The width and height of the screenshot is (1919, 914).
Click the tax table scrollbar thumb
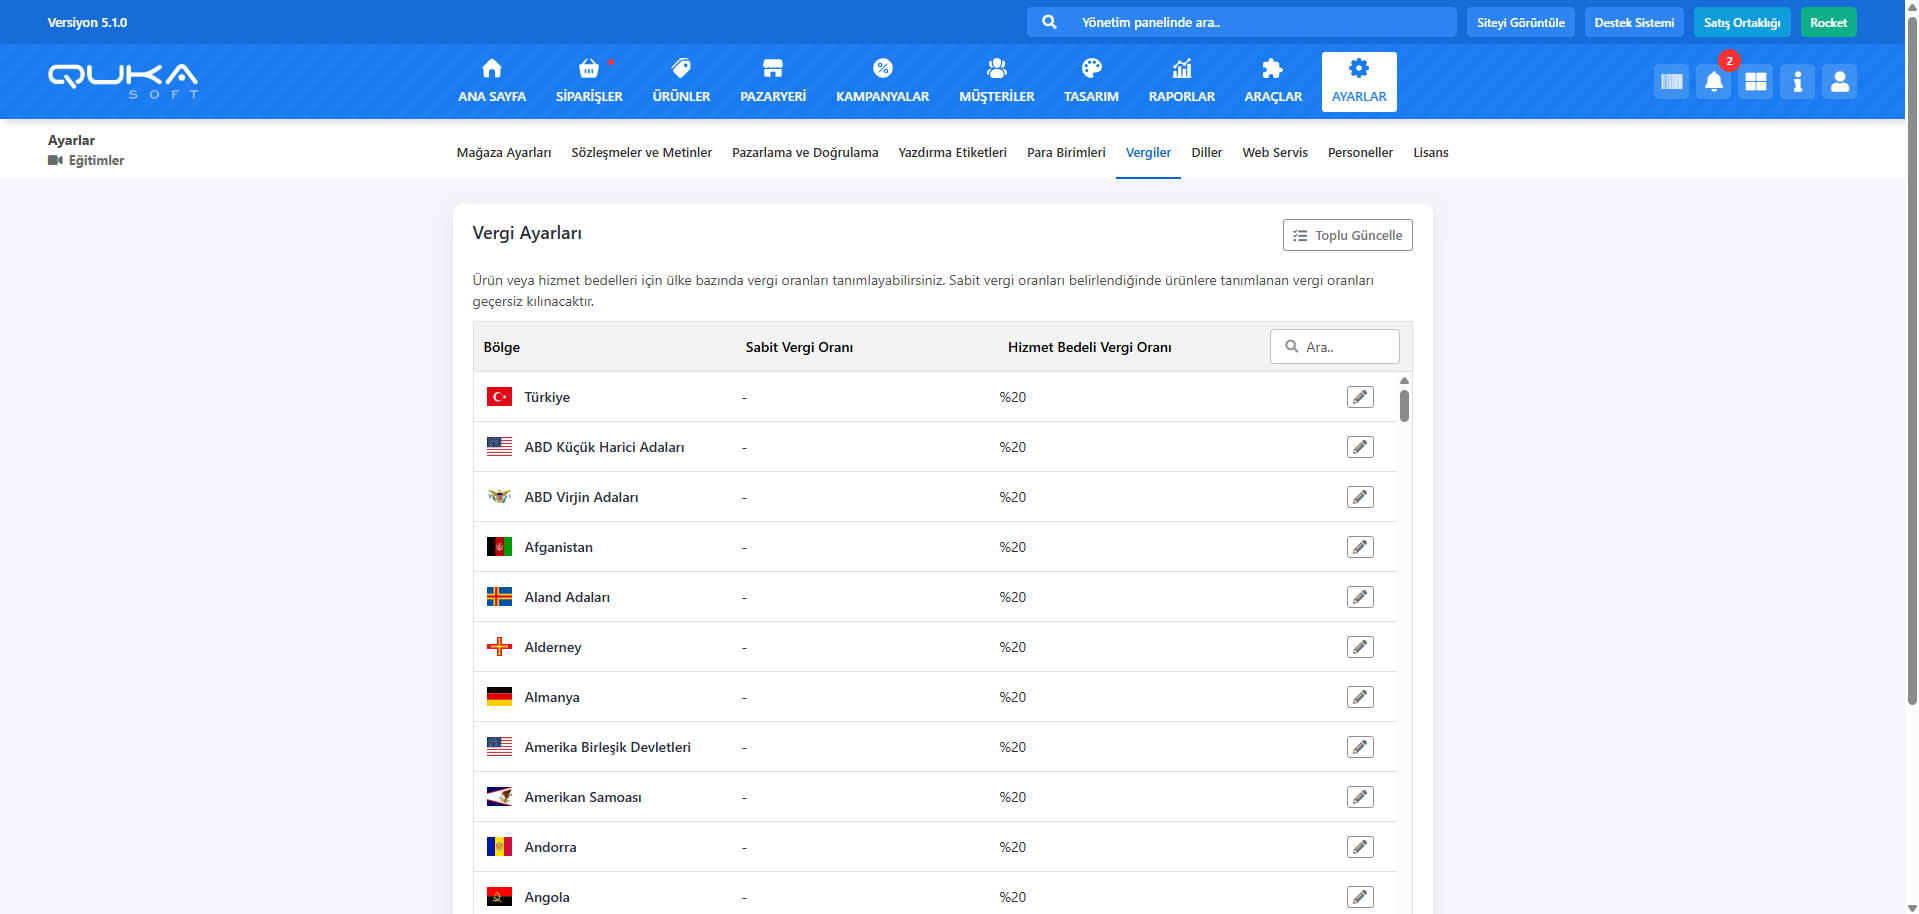click(1404, 406)
